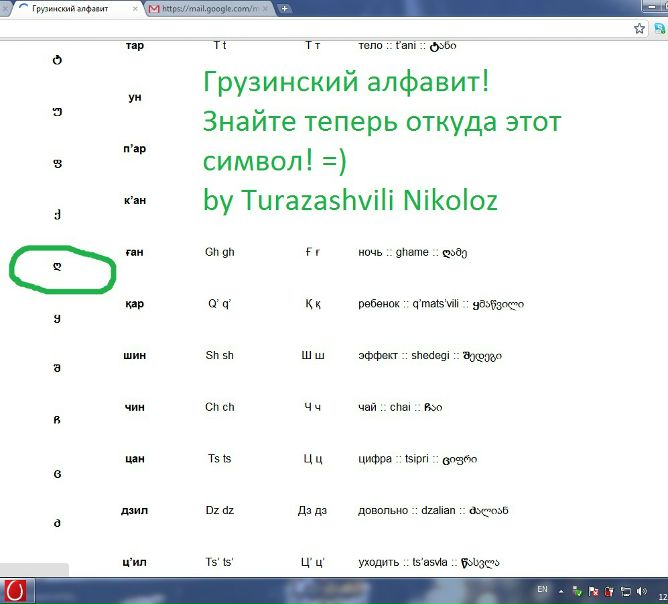Show hidden system tray icons
This screenshot has width=668, height=604.
click(562, 590)
